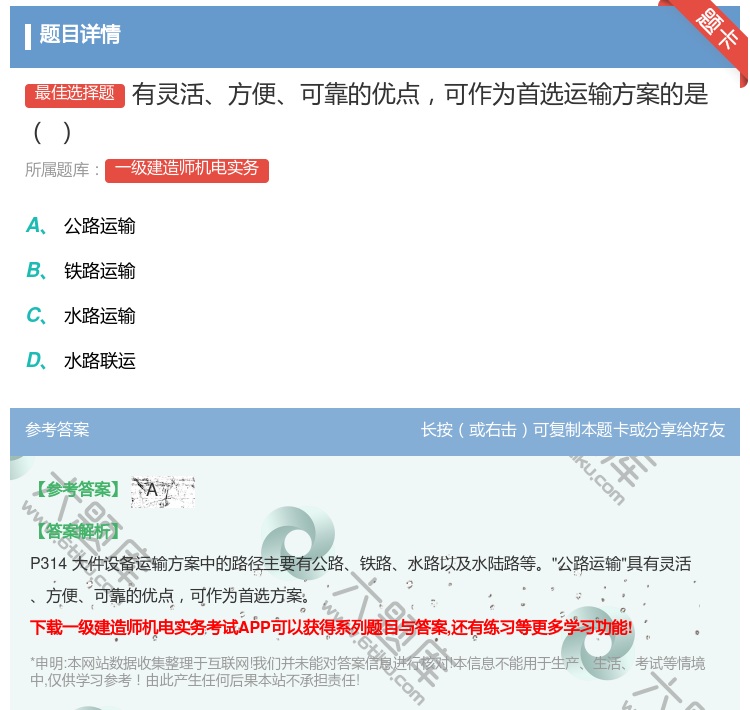
Task: Click the 【参考答案】 green label
Action: tap(78, 489)
